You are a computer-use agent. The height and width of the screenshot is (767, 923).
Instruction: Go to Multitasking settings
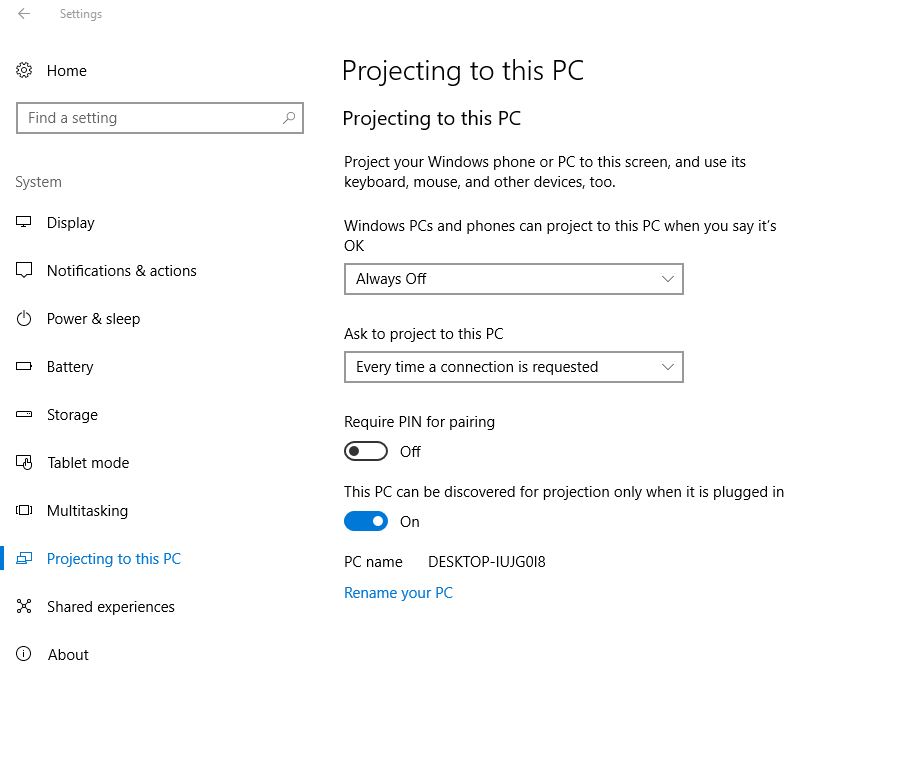(x=87, y=510)
